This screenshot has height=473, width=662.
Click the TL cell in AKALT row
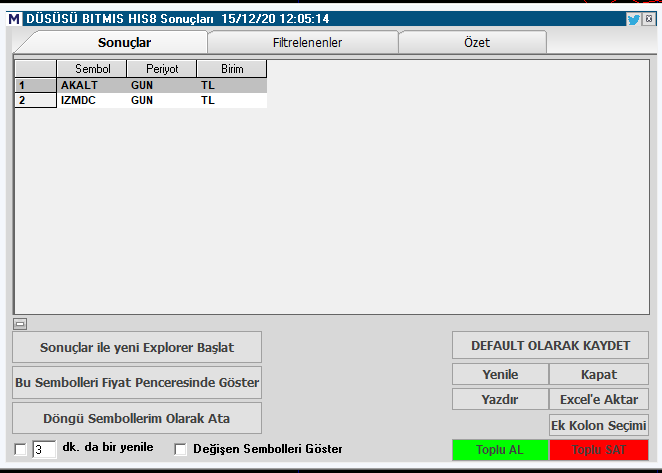pyautogui.click(x=232, y=85)
